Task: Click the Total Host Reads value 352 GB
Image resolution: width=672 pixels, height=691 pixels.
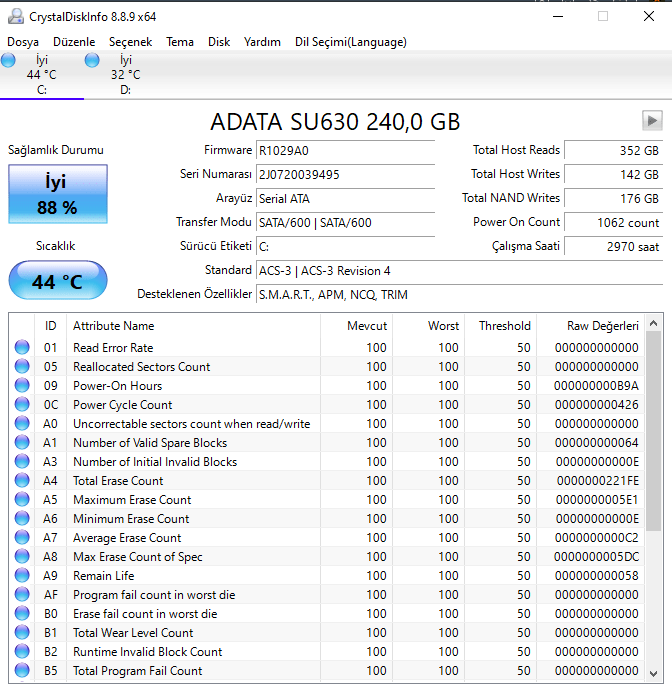Action: pos(613,151)
